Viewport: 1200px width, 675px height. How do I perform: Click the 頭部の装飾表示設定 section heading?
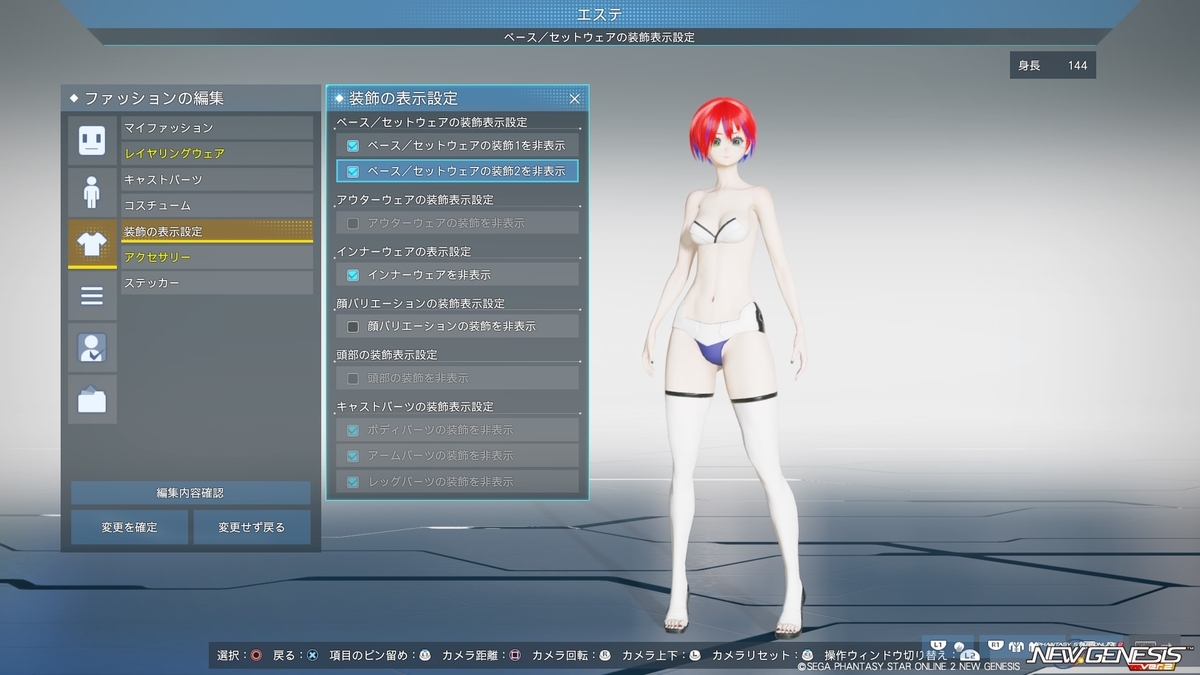(387, 355)
